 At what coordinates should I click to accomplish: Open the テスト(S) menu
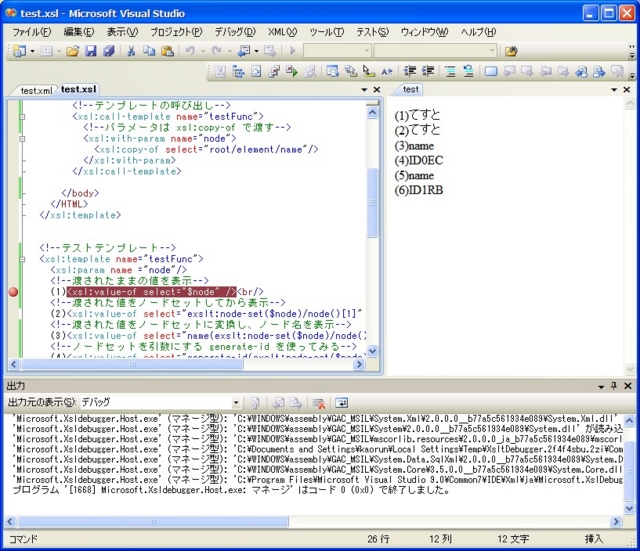point(372,32)
